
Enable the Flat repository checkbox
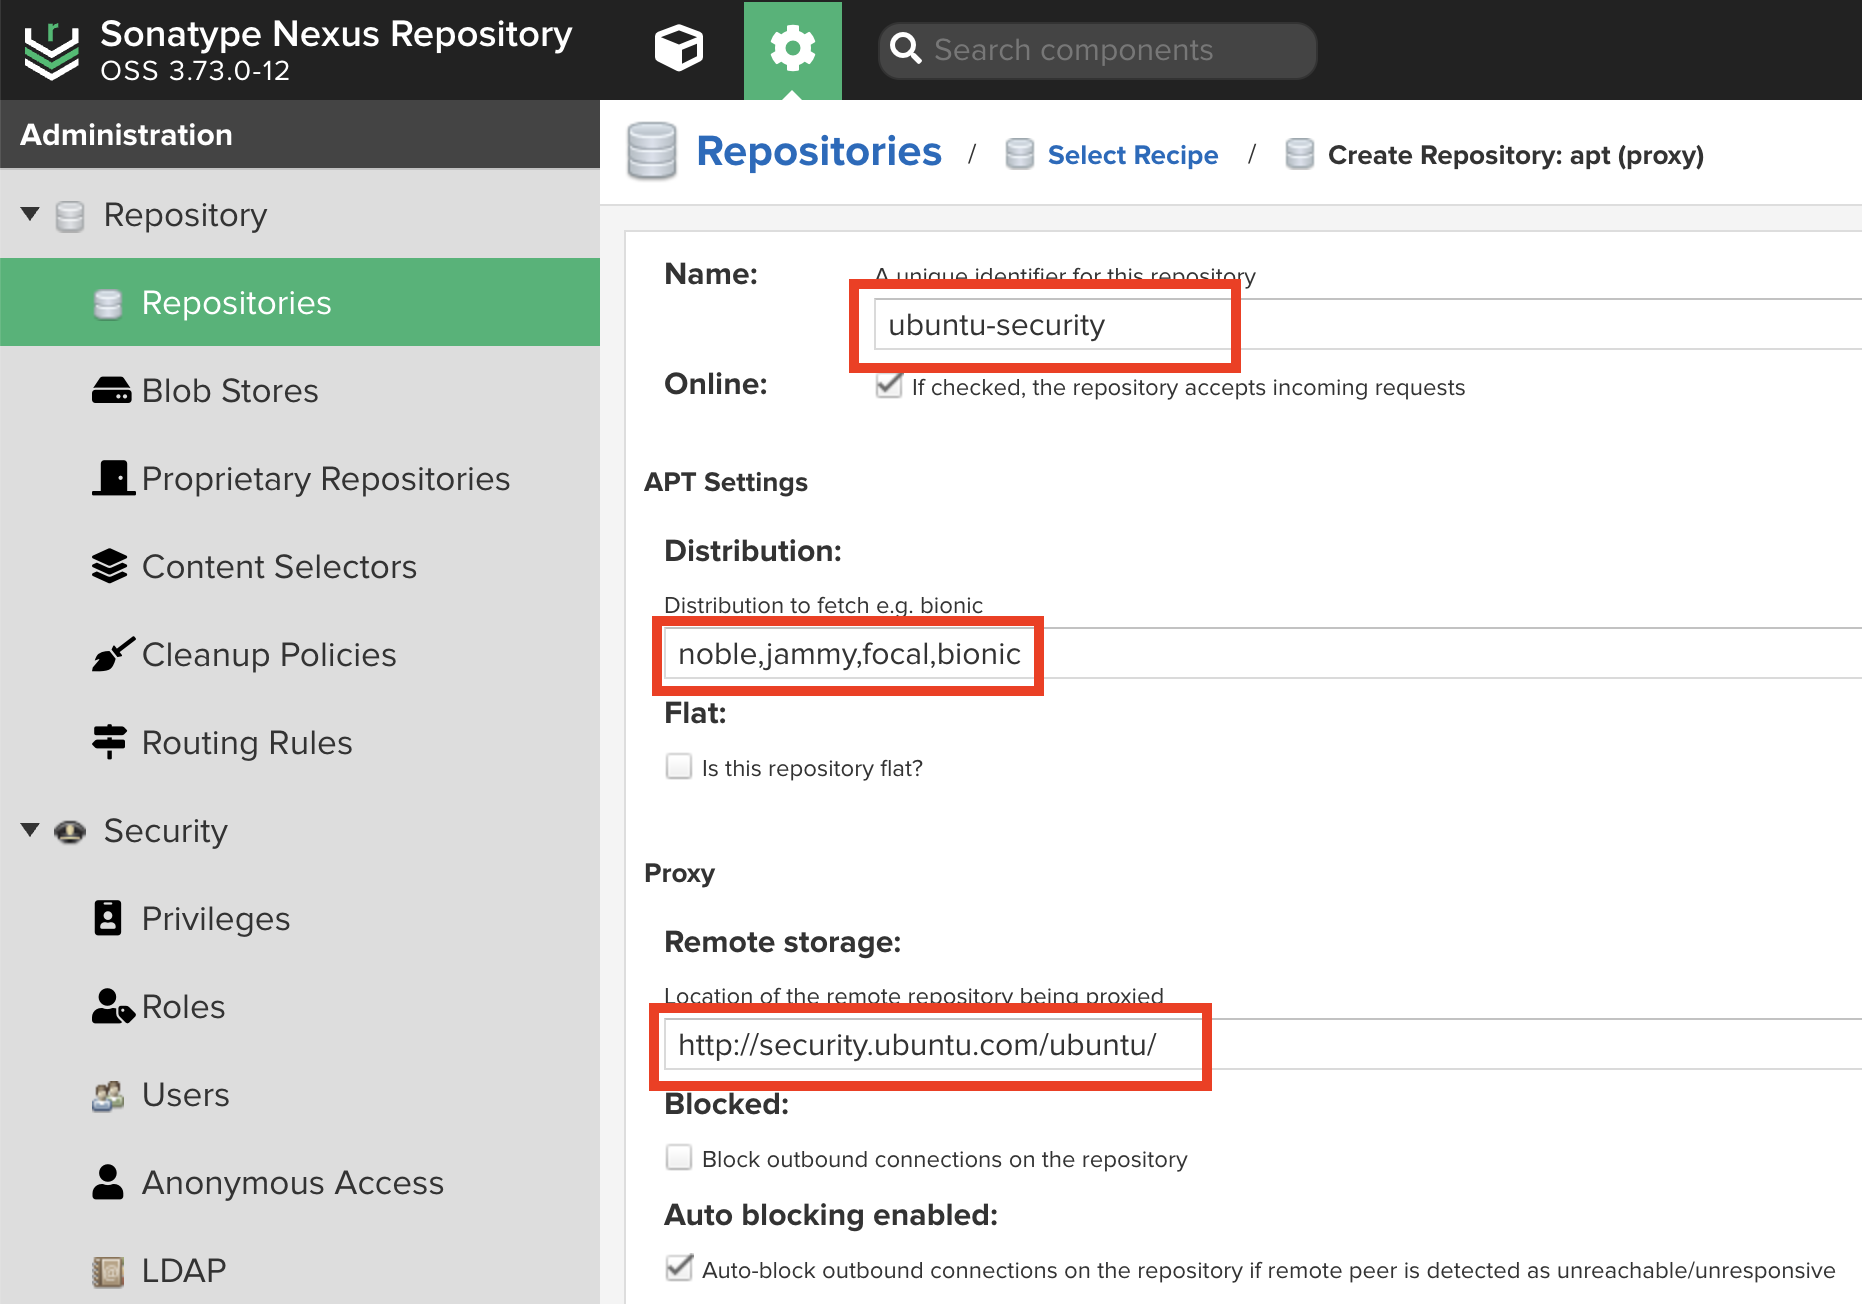(679, 767)
